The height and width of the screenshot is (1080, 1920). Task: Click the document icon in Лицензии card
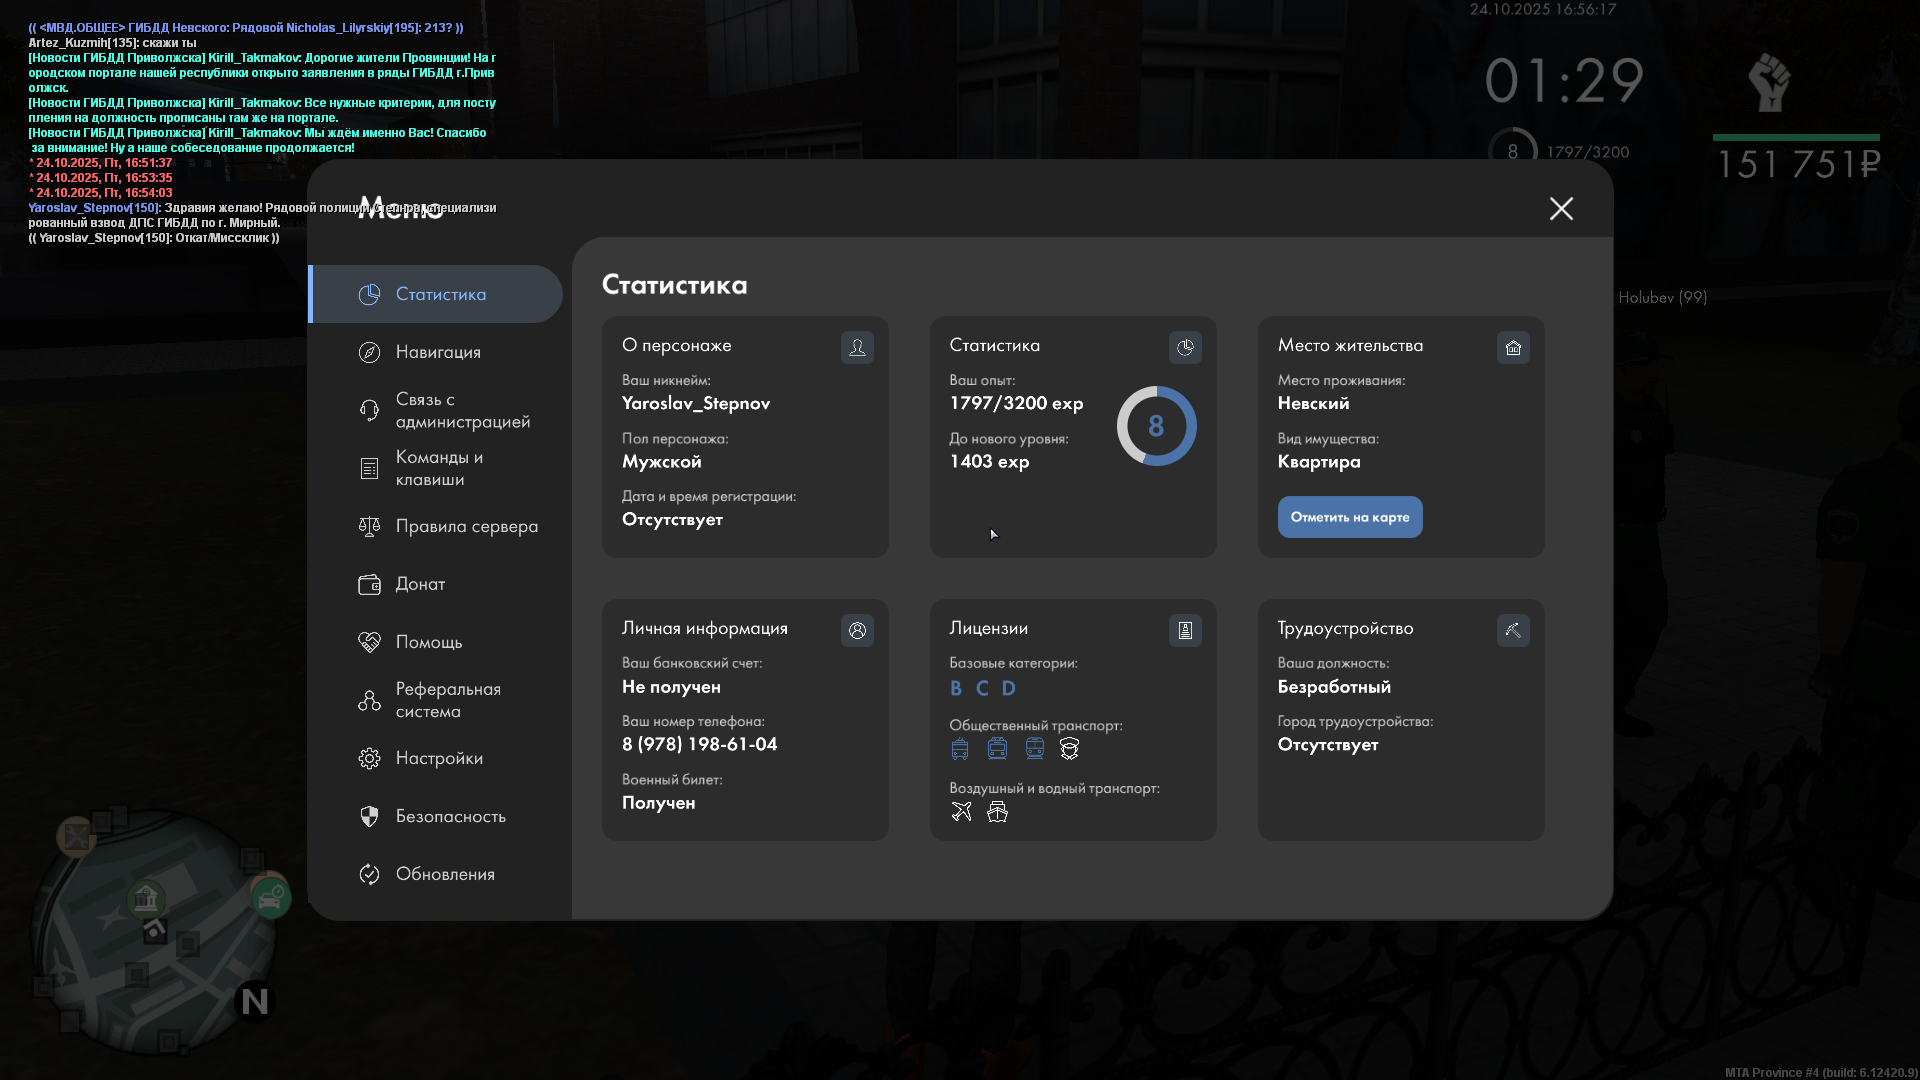(x=1185, y=631)
